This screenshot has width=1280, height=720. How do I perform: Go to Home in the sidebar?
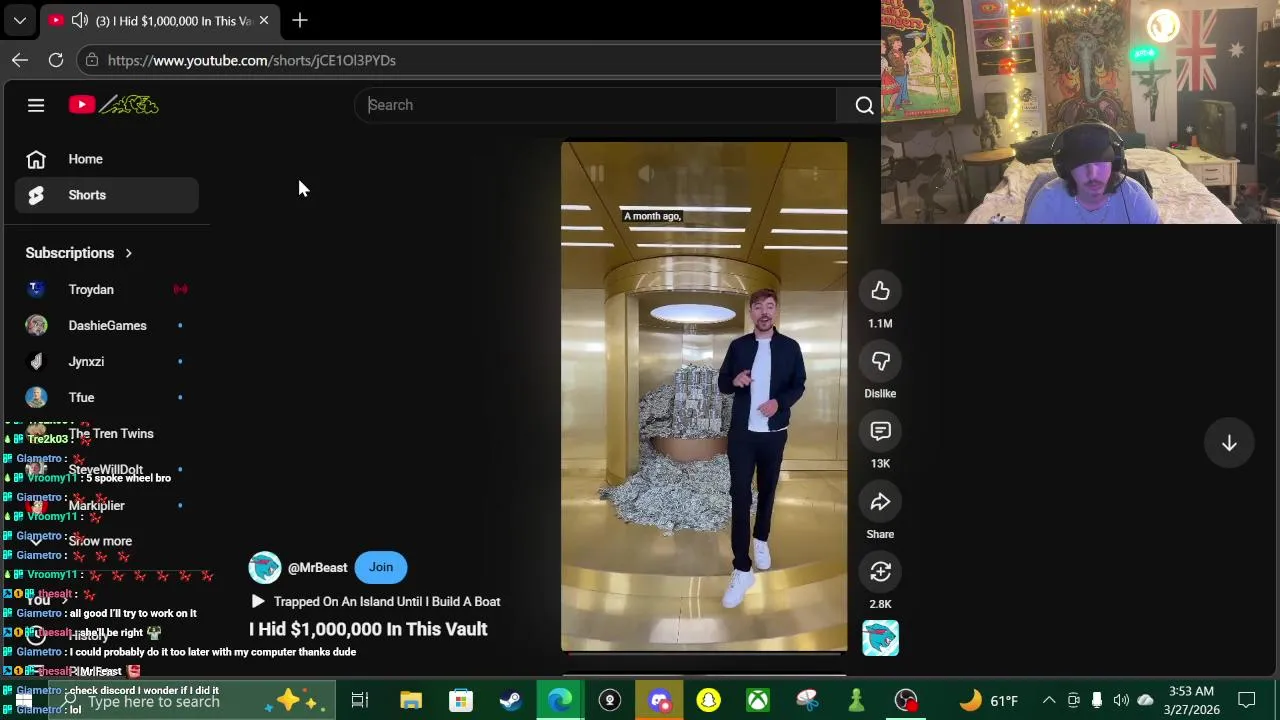coord(107,159)
